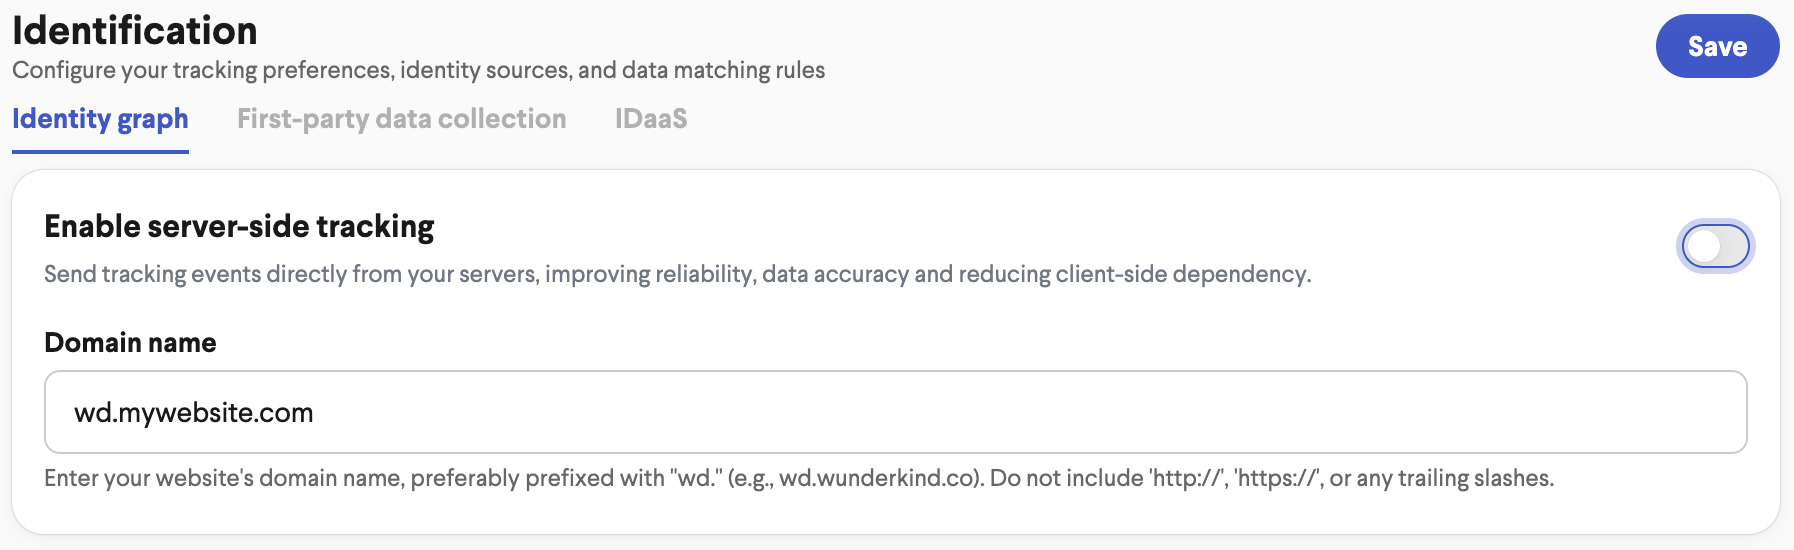The image size is (1794, 550).
Task: Click the subtitle about configuring tracking preferences
Action: pyautogui.click(x=418, y=70)
